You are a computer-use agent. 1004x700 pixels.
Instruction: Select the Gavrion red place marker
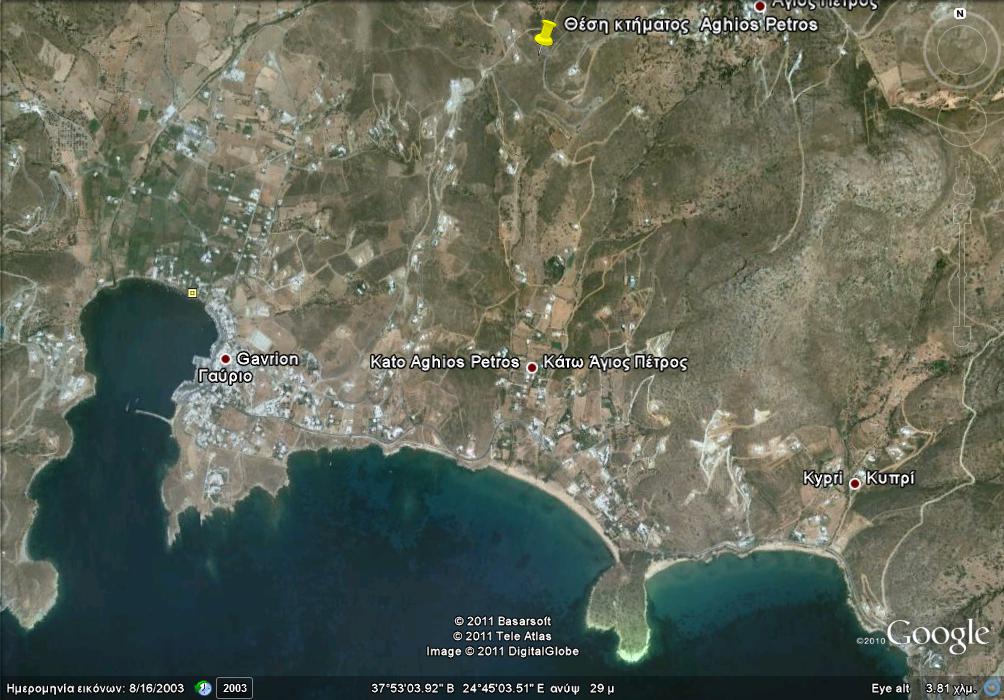point(226,359)
